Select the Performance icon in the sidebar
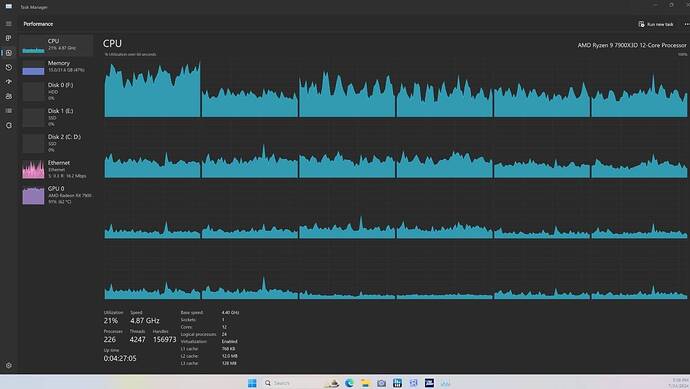This screenshot has width=690, height=389. tap(8, 53)
